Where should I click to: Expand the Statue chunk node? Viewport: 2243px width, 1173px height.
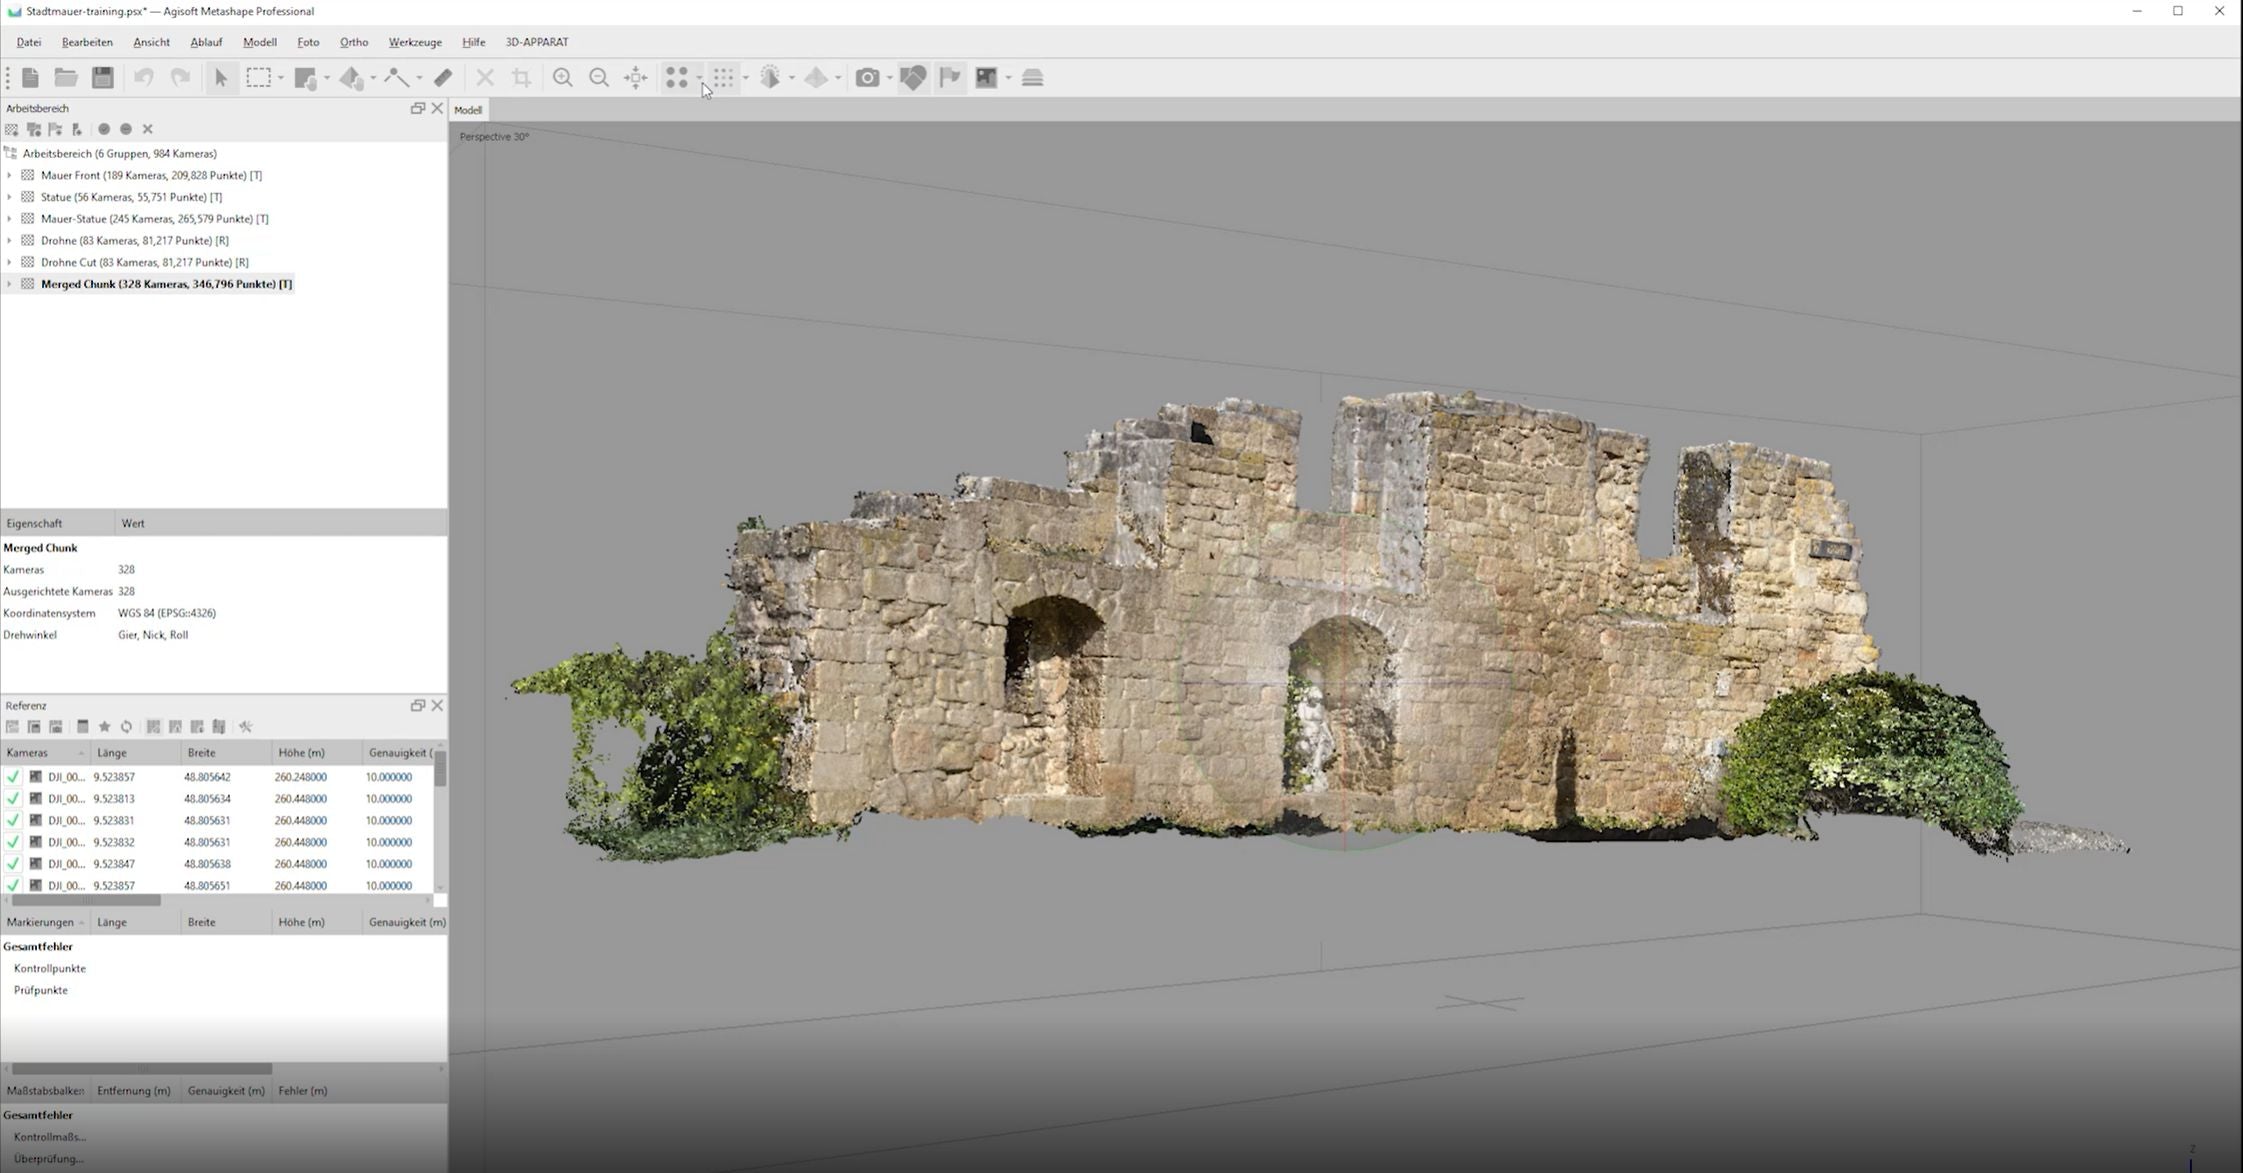9,197
